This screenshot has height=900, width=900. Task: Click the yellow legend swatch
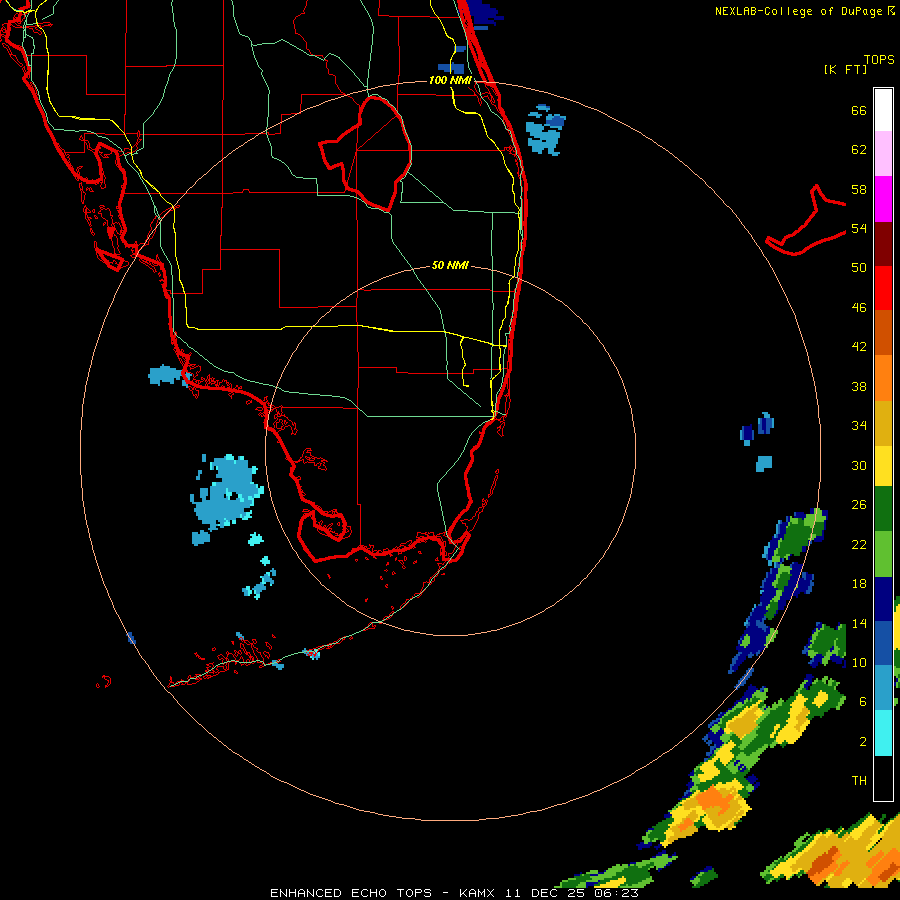[x=883, y=465]
